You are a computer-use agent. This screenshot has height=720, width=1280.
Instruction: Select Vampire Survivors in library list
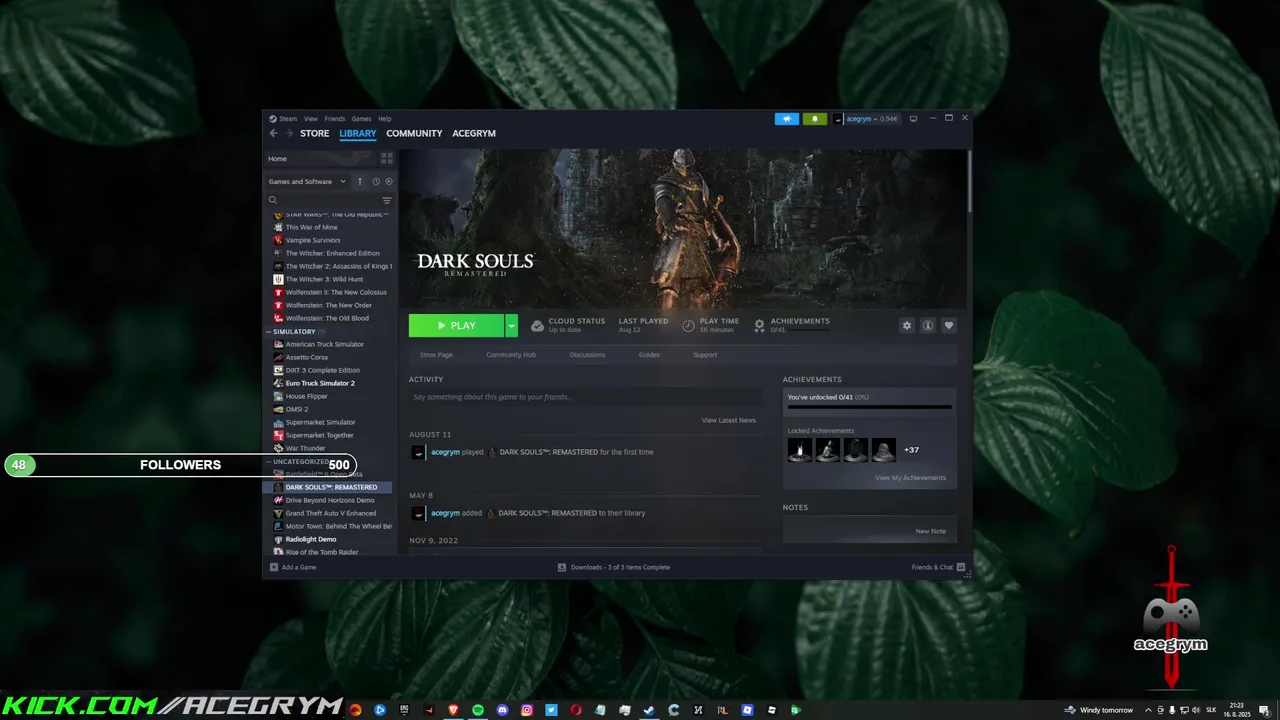(313, 240)
